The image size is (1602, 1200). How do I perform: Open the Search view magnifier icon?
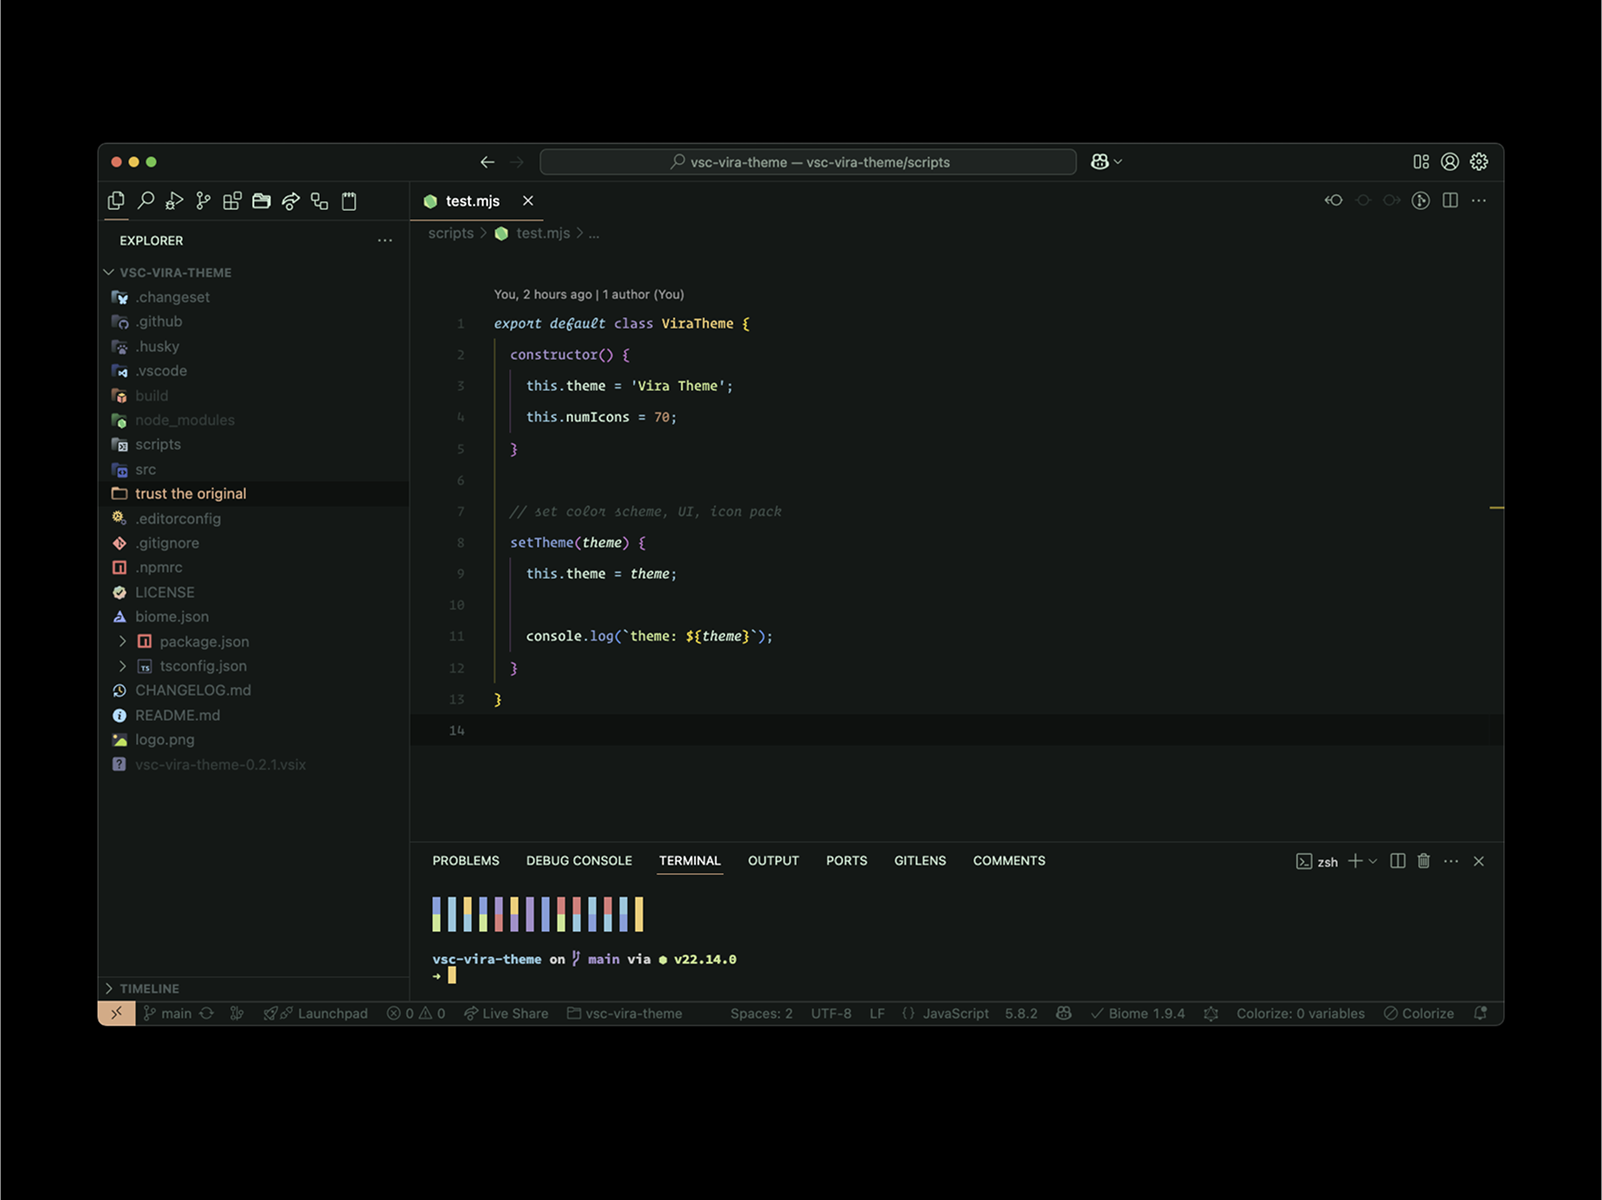click(146, 201)
